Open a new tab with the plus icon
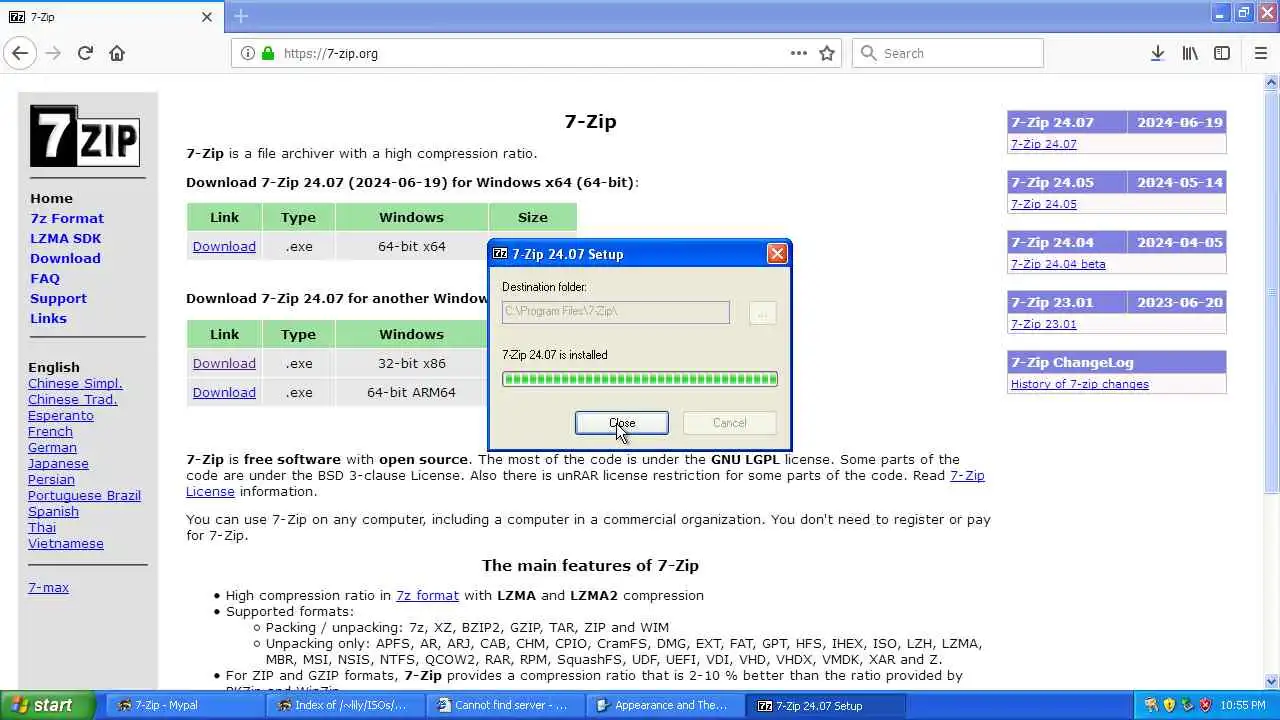The height and width of the screenshot is (720, 1280). pos(241,16)
